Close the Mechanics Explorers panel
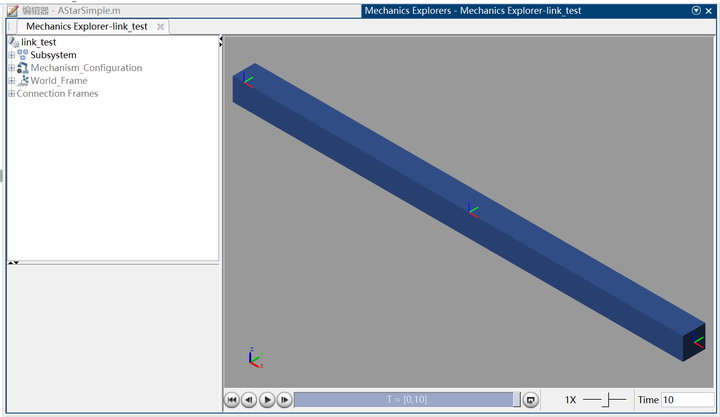The height and width of the screenshot is (417, 720). (x=709, y=11)
